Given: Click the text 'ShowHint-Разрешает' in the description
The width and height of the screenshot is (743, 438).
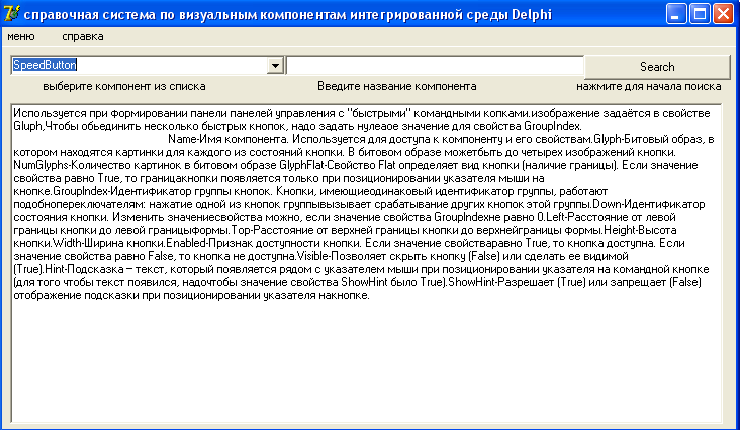Looking at the screenshot, I should click(x=500, y=283).
